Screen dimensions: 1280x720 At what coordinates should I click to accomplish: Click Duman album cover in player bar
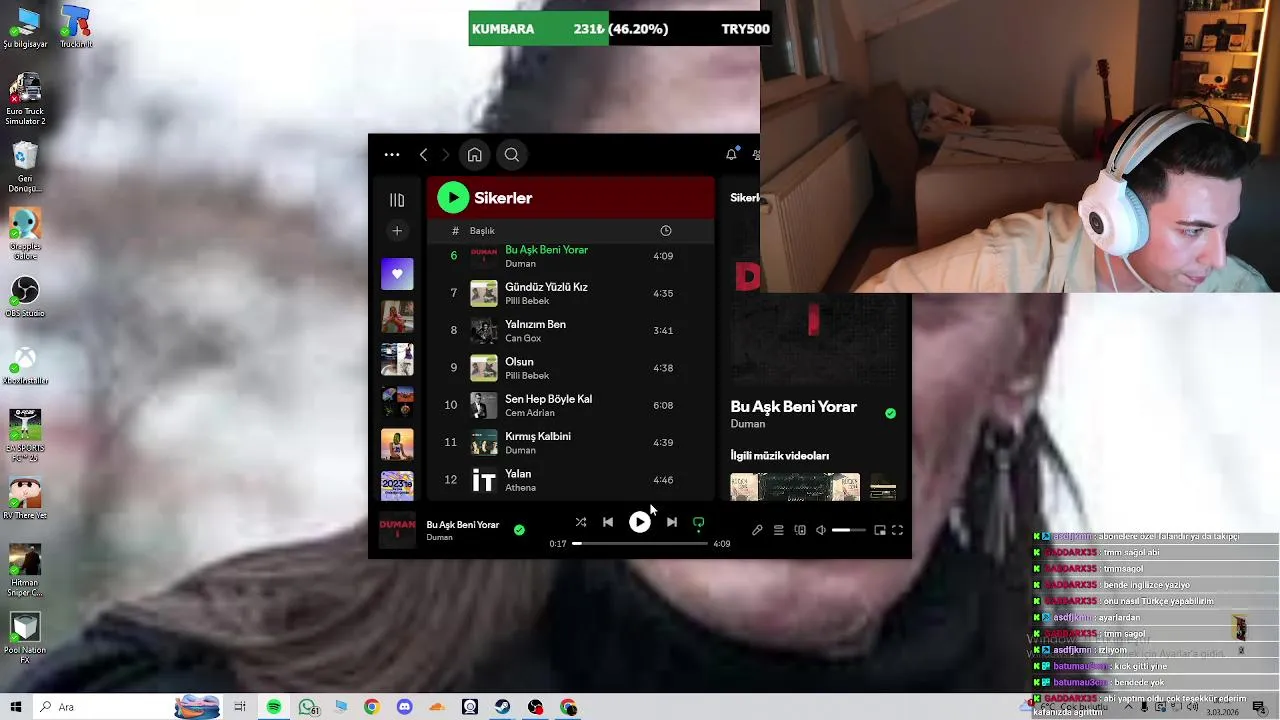click(397, 530)
